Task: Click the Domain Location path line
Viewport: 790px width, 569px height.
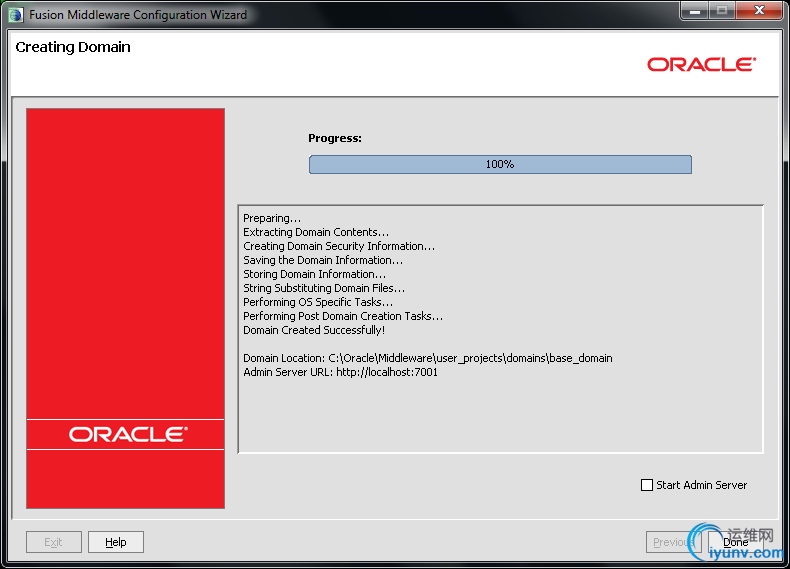Action: click(x=428, y=358)
